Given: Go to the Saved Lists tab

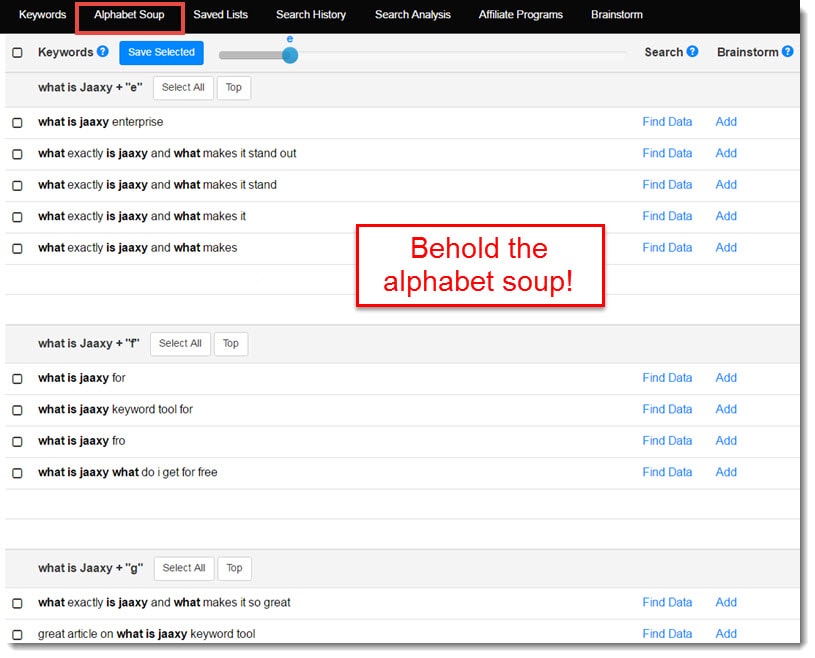Looking at the screenshot, I should (x=220, y=15).
